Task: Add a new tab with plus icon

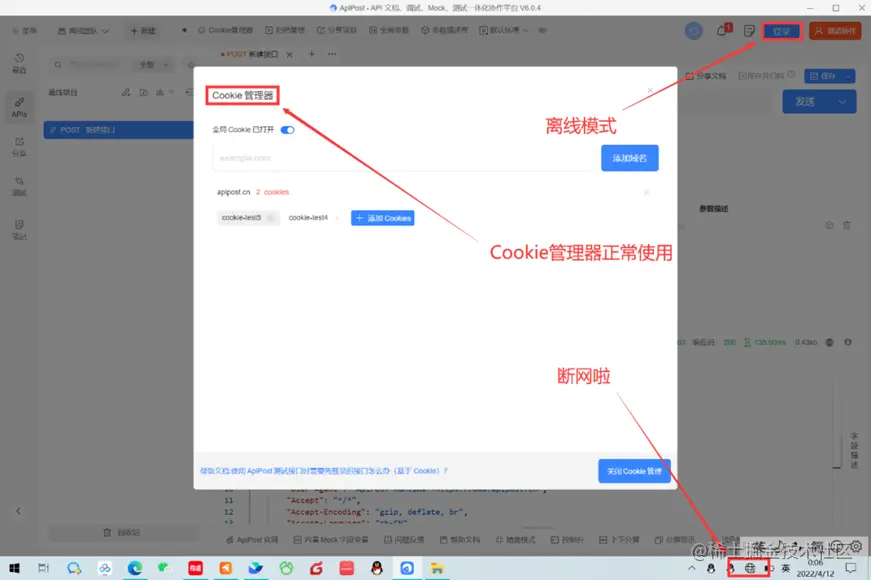Action: click(312, 54)
